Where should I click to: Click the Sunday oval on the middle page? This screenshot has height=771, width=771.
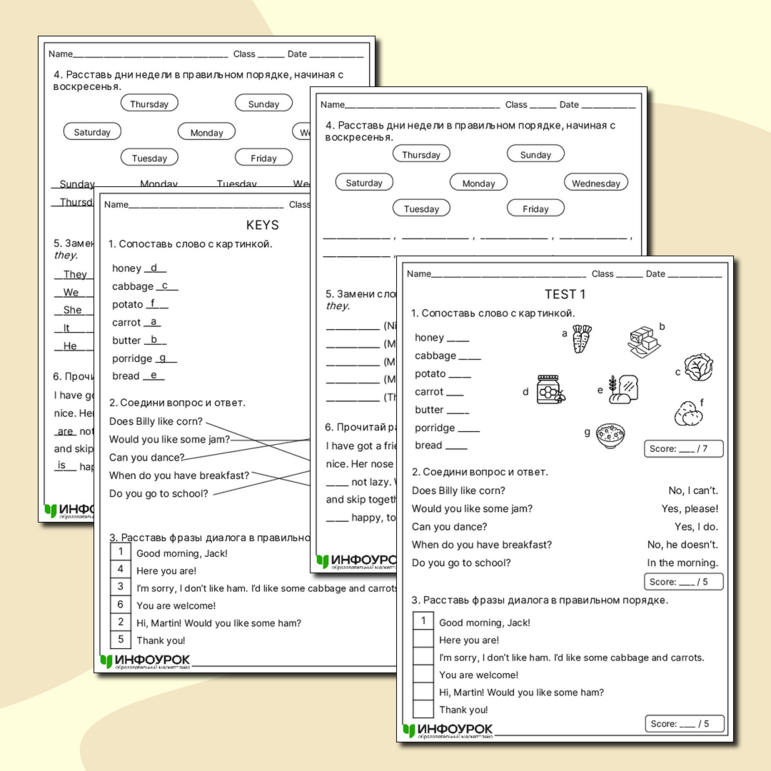535,154
